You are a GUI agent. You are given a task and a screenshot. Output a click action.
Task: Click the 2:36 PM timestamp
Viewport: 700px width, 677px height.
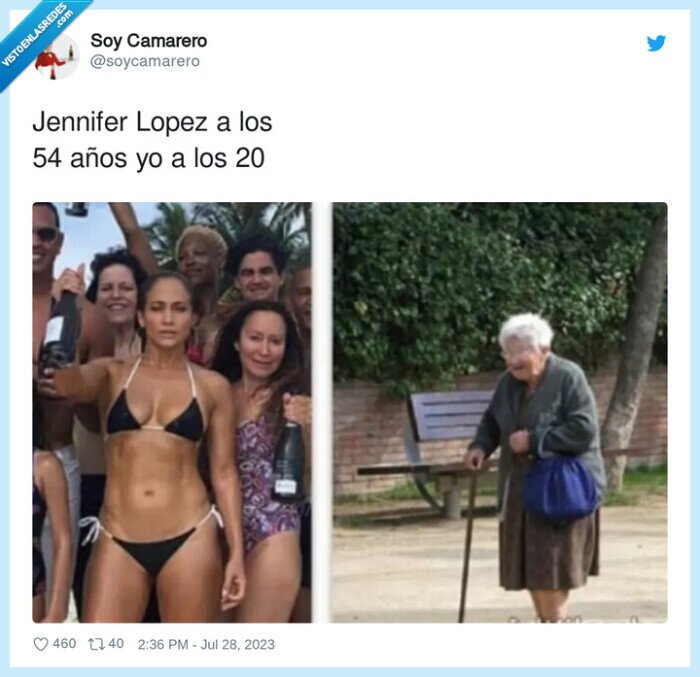pyautogui.click(x=163, y=644)
